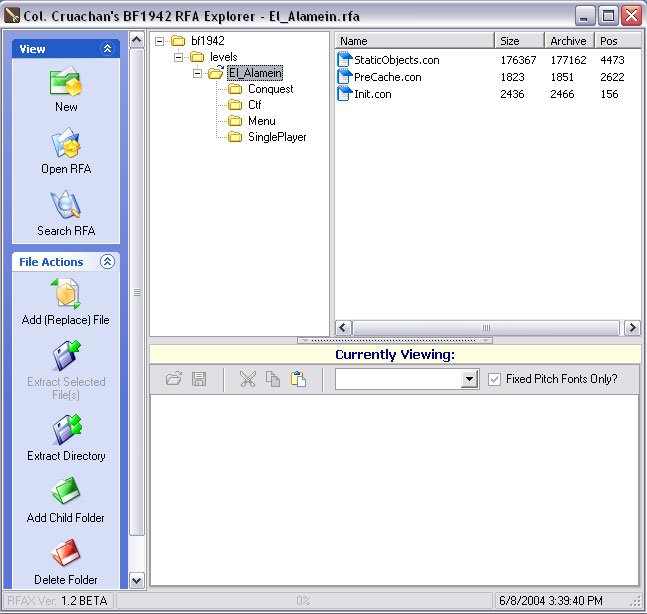Click the paste clipboard icon
Screen dimensions: 647x614
(x=298, y=379)
